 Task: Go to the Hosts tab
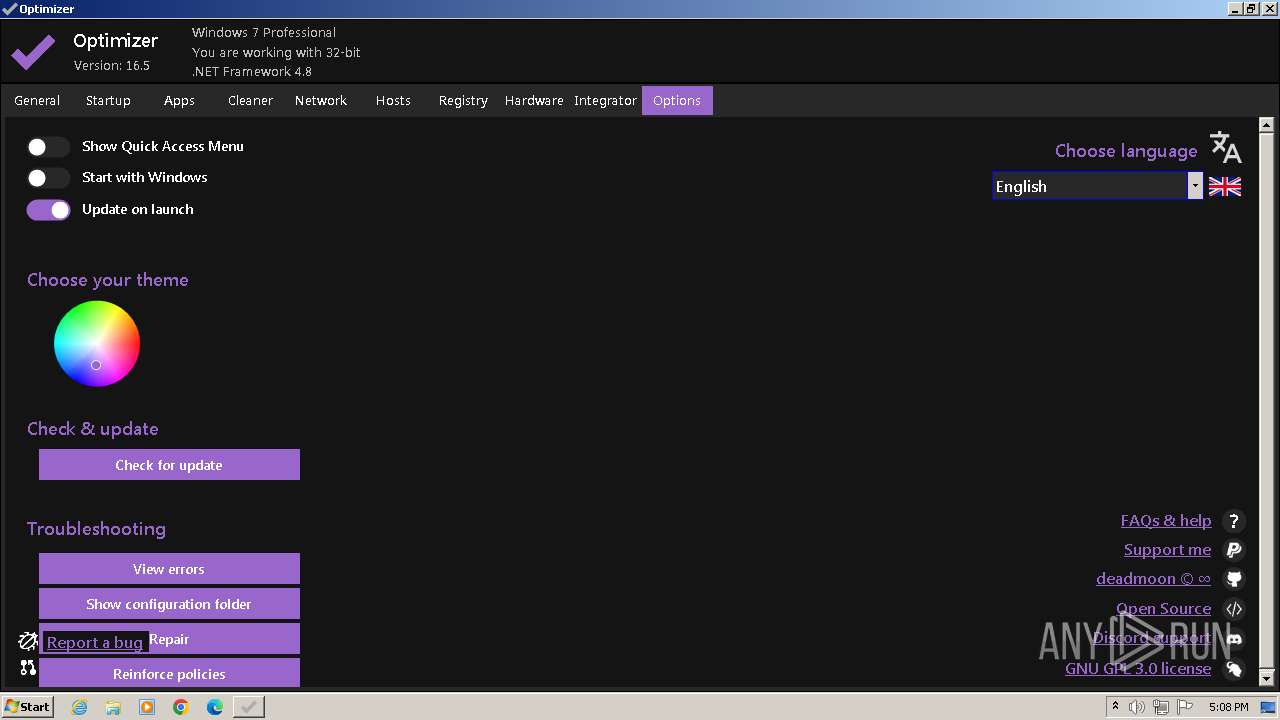click(x=393, y=100)
